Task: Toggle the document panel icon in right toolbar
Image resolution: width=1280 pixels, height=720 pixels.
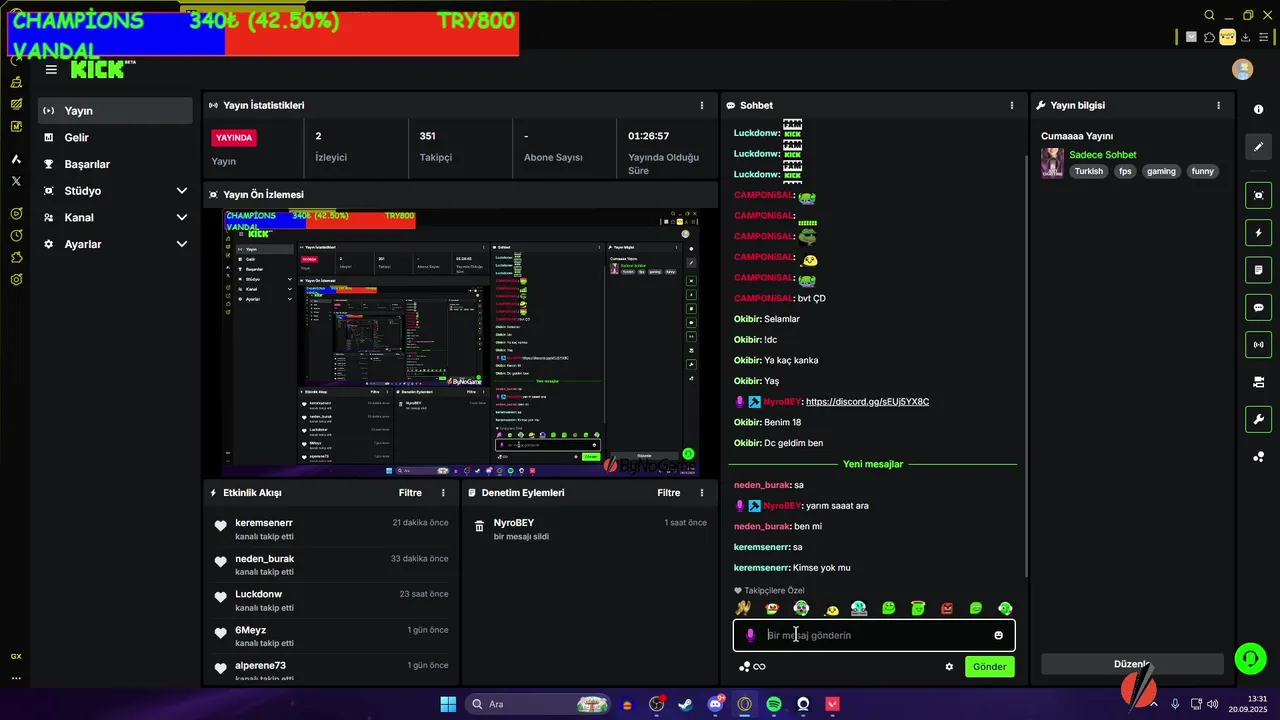Action: (x=1258, y=270)
